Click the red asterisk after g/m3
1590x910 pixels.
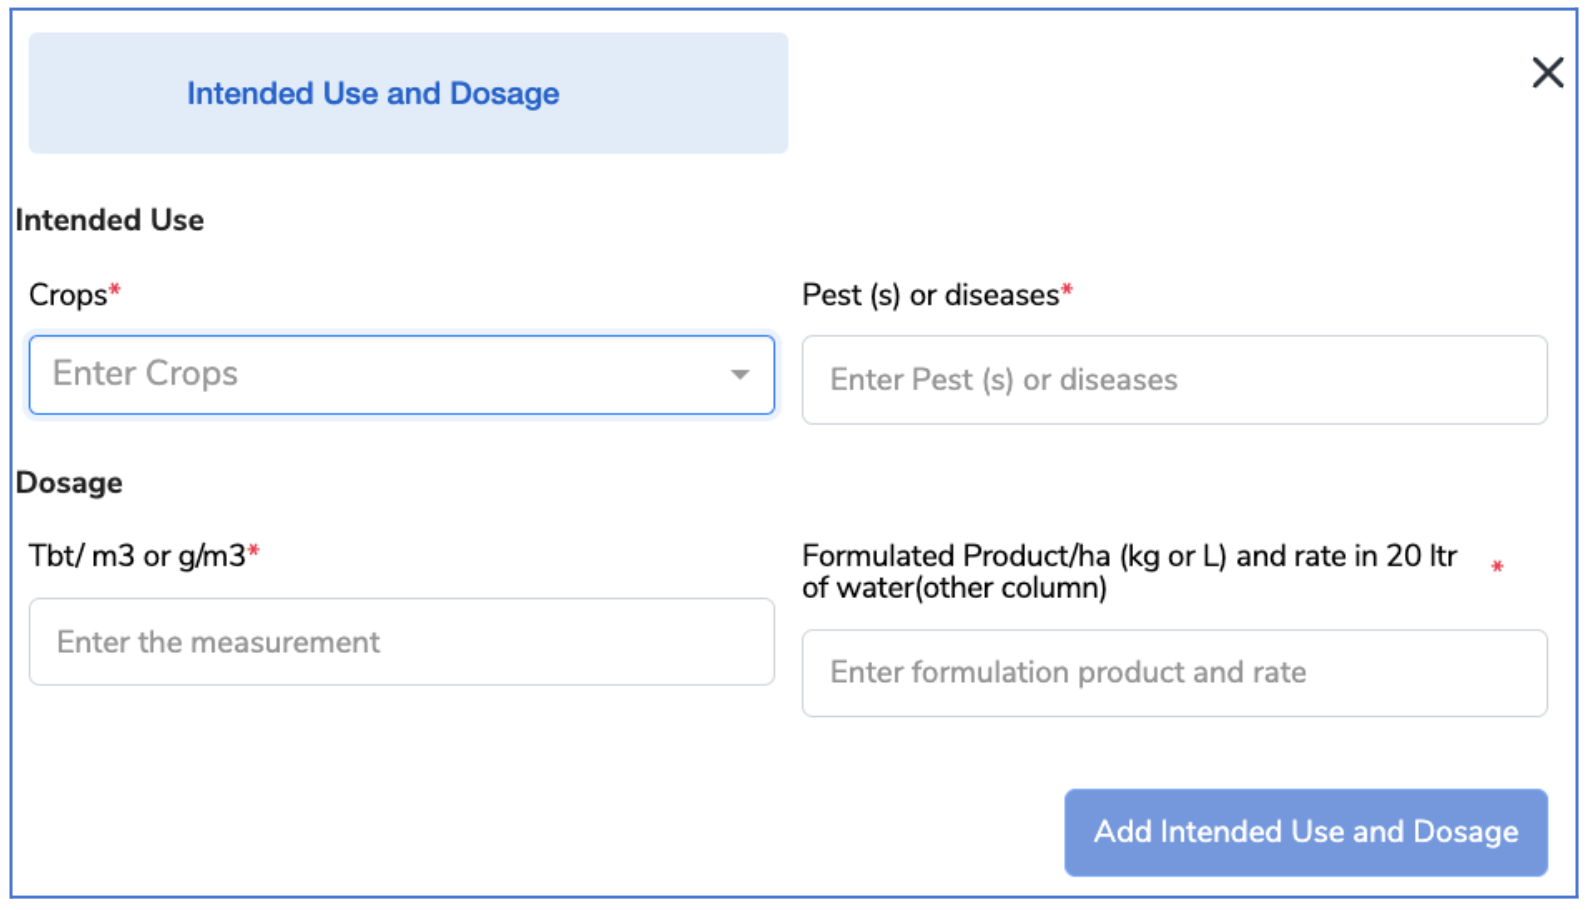(254, 551)
